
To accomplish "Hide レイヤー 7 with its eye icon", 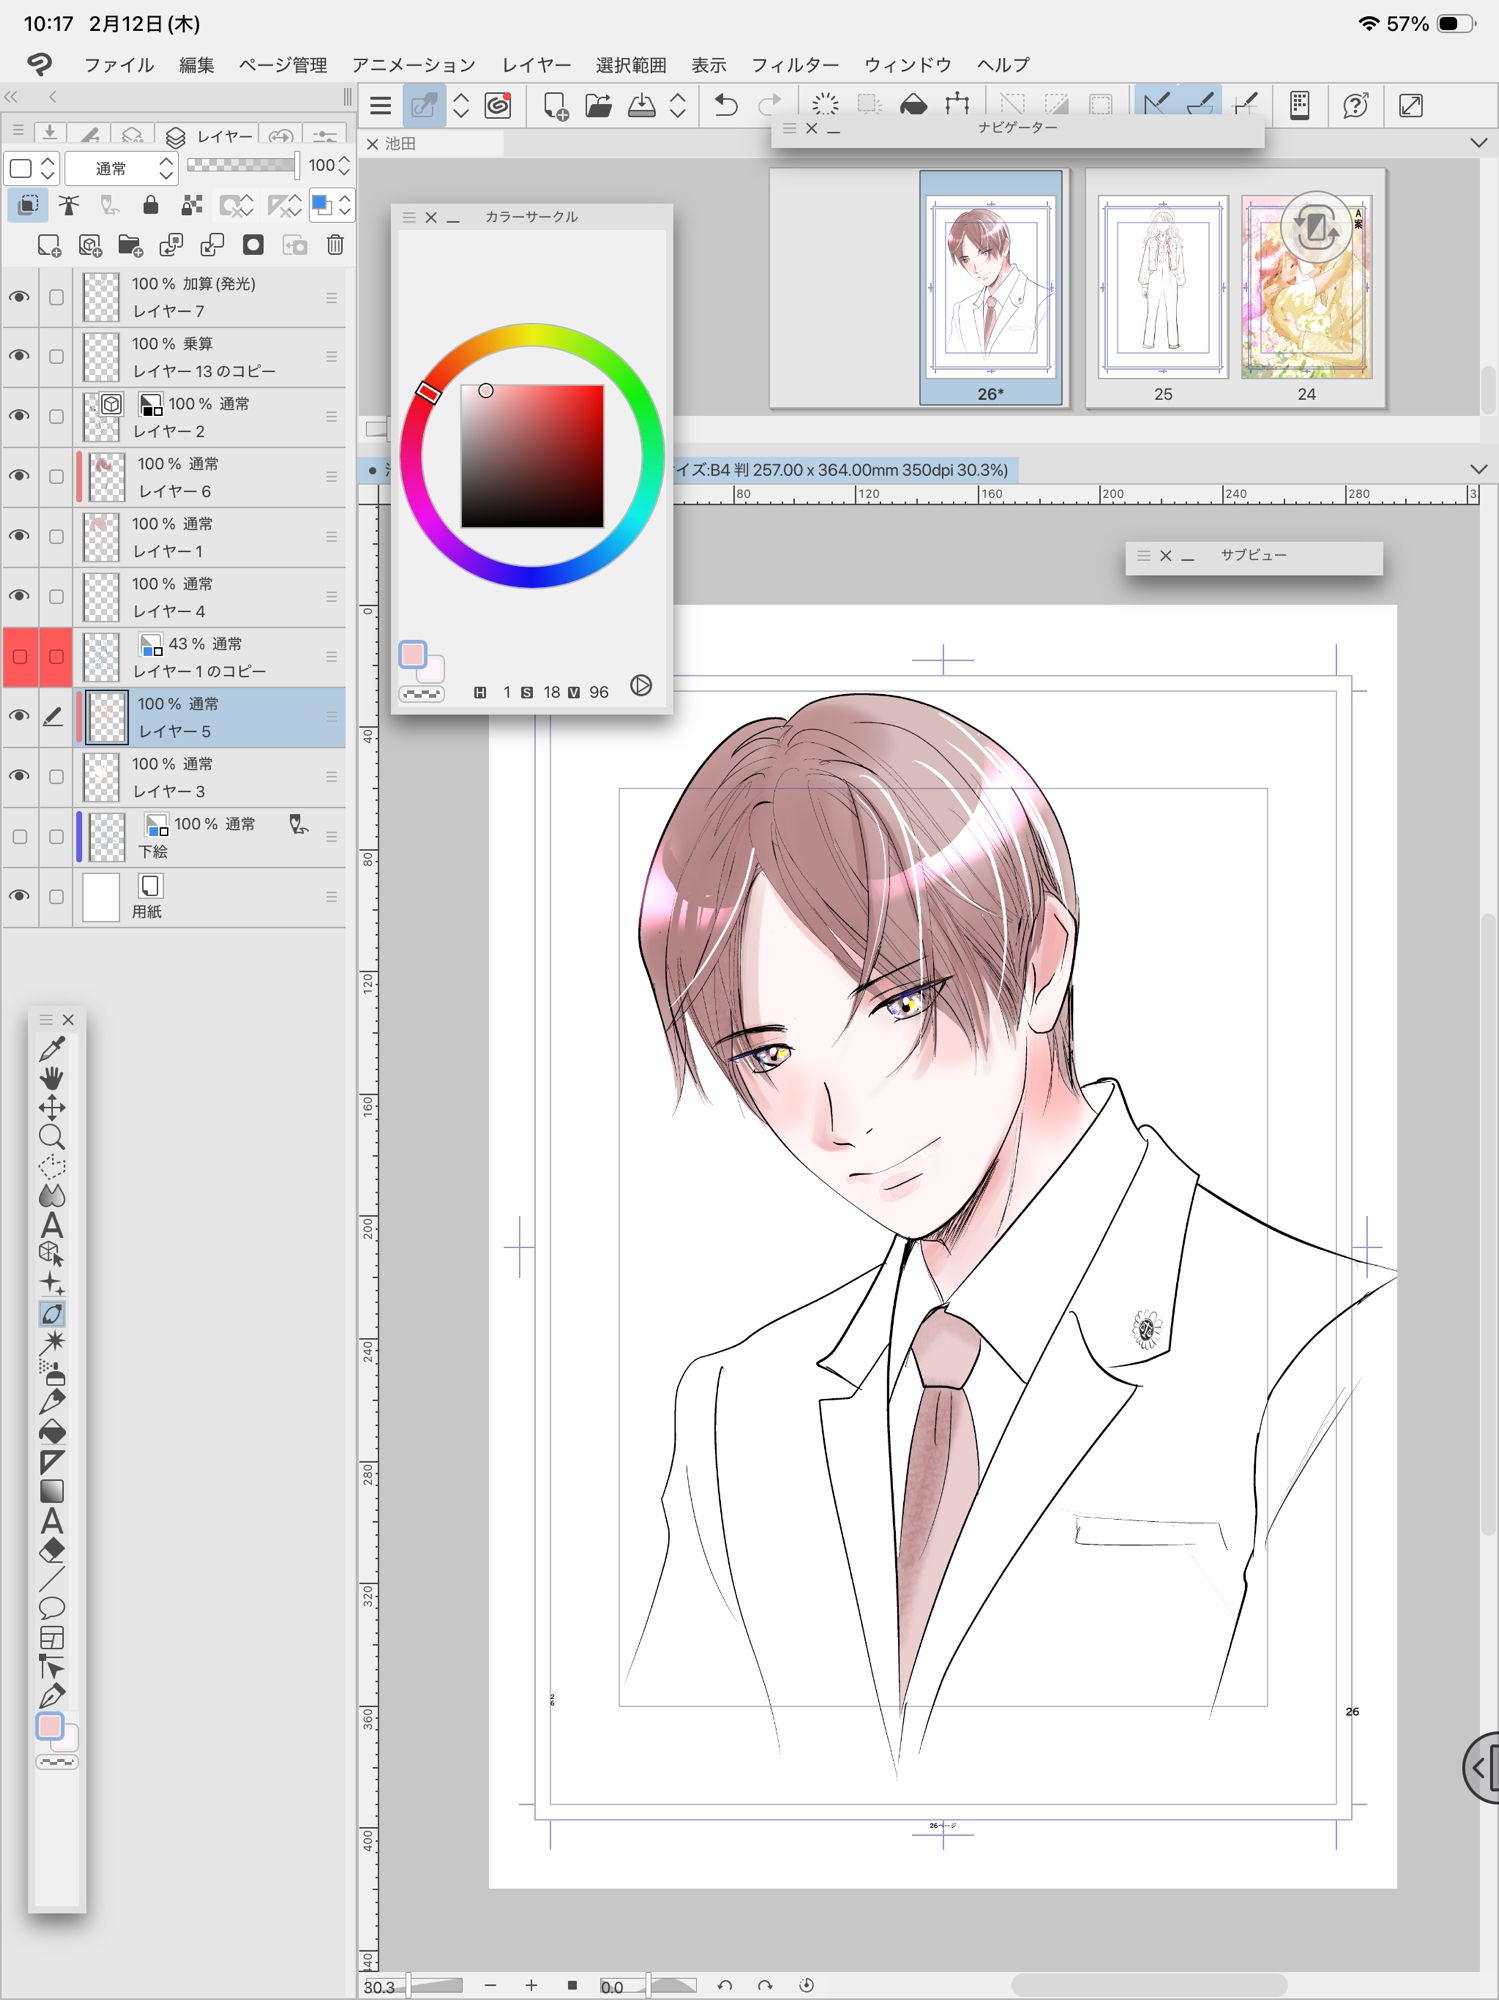I will [19, 297].
